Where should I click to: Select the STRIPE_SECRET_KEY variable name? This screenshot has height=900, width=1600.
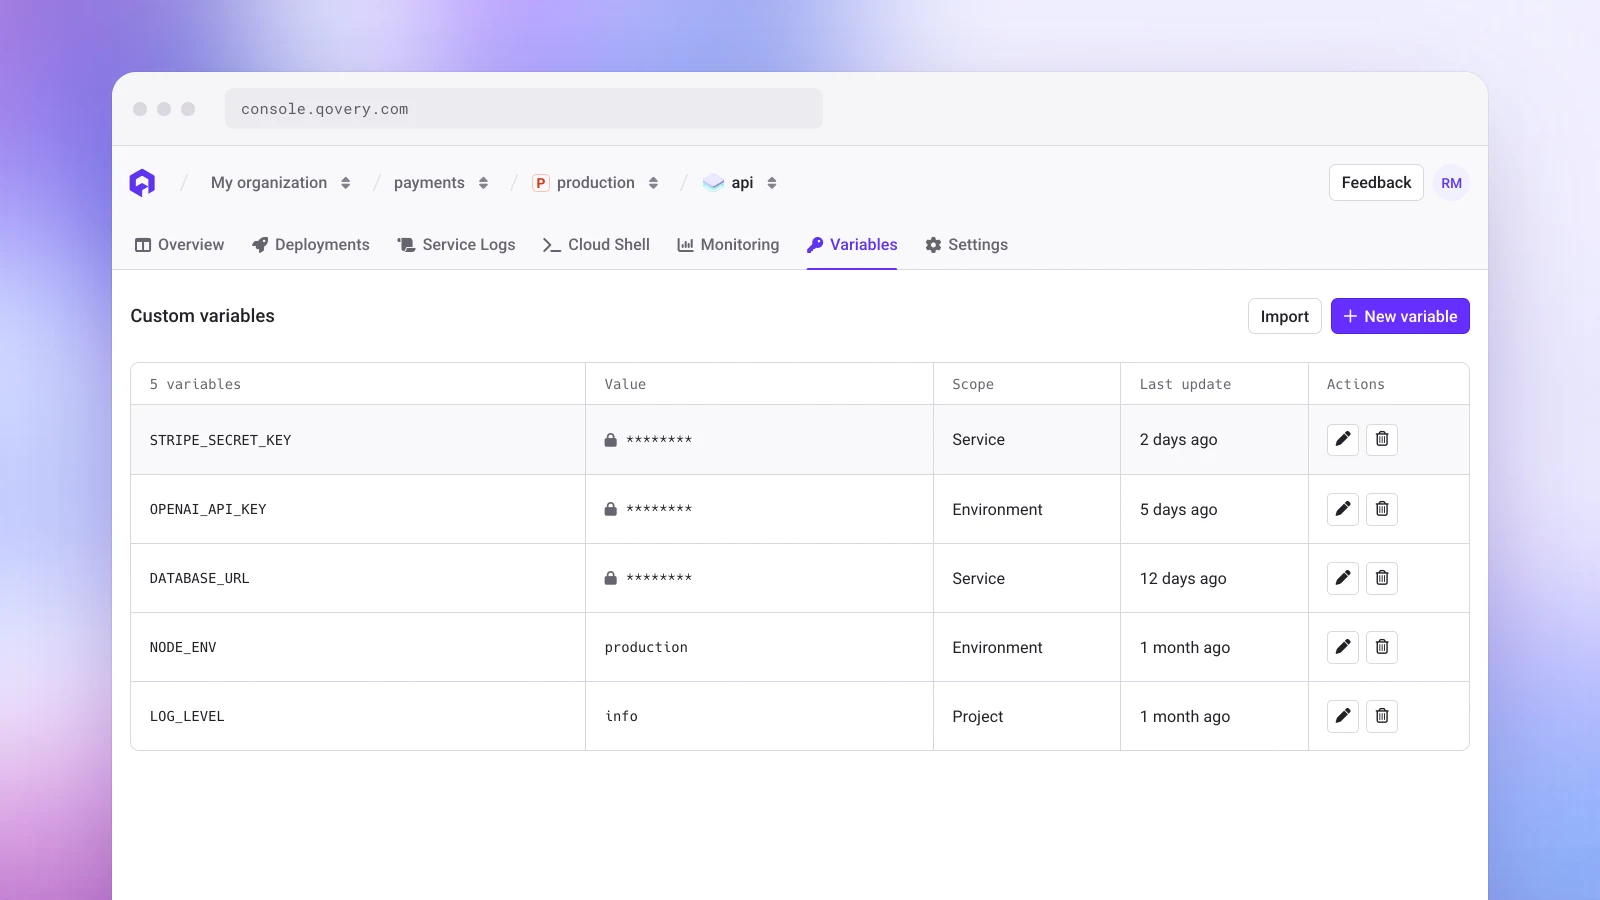pos(221,440)
